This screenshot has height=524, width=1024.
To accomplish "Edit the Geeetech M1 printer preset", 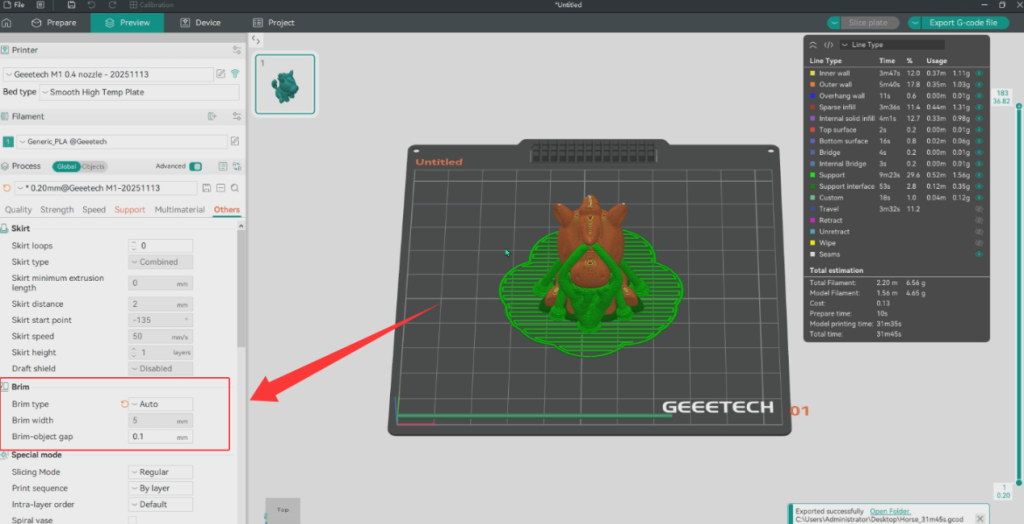I will coord(221,73).
